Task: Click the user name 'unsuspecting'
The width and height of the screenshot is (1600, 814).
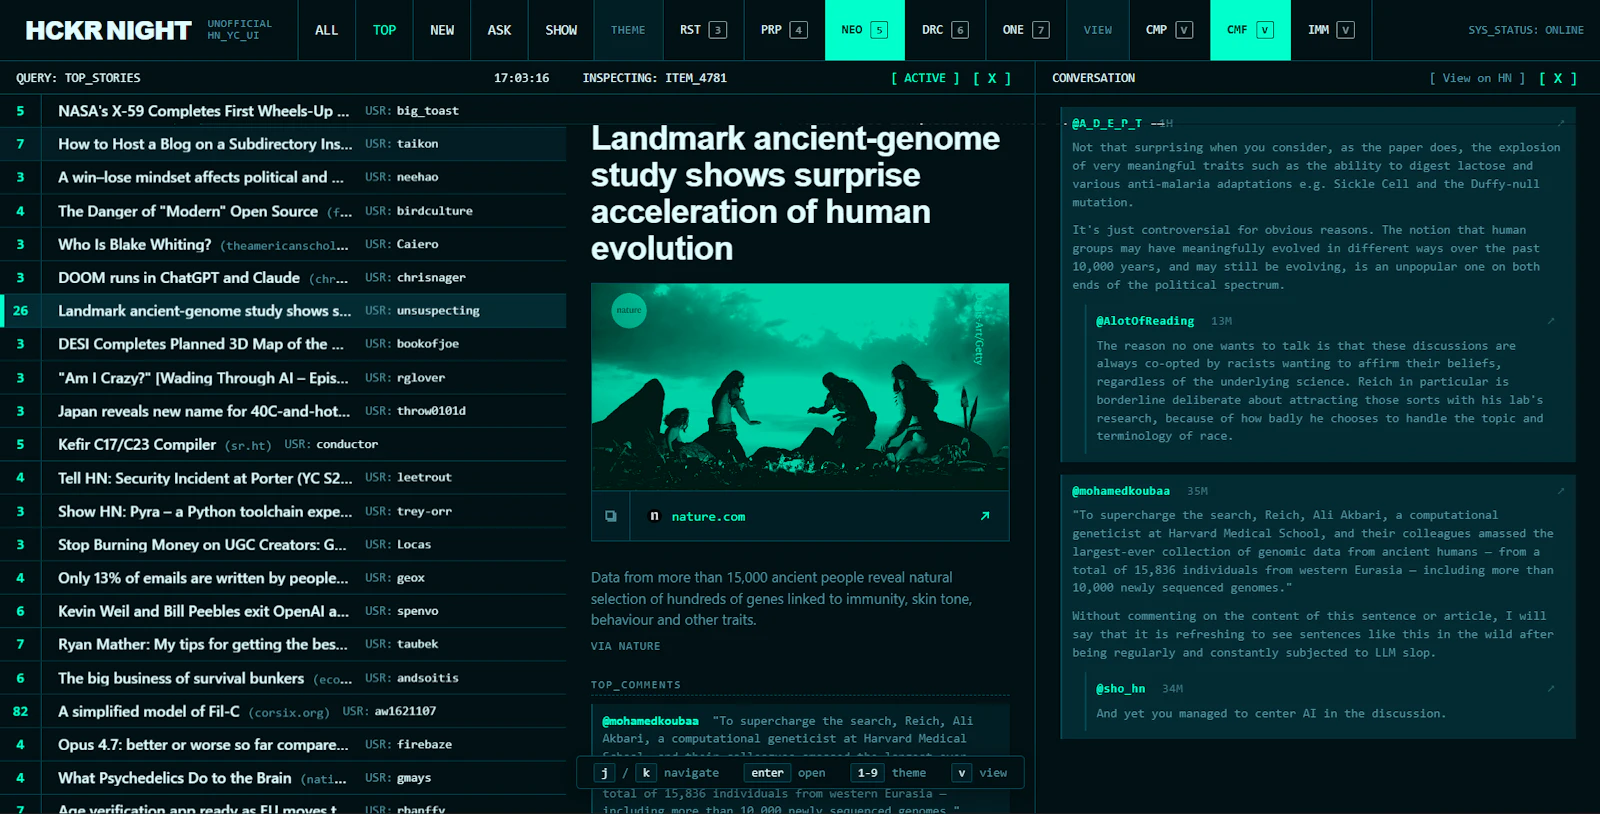Action: pyautogui.click(x=438, y=311)
